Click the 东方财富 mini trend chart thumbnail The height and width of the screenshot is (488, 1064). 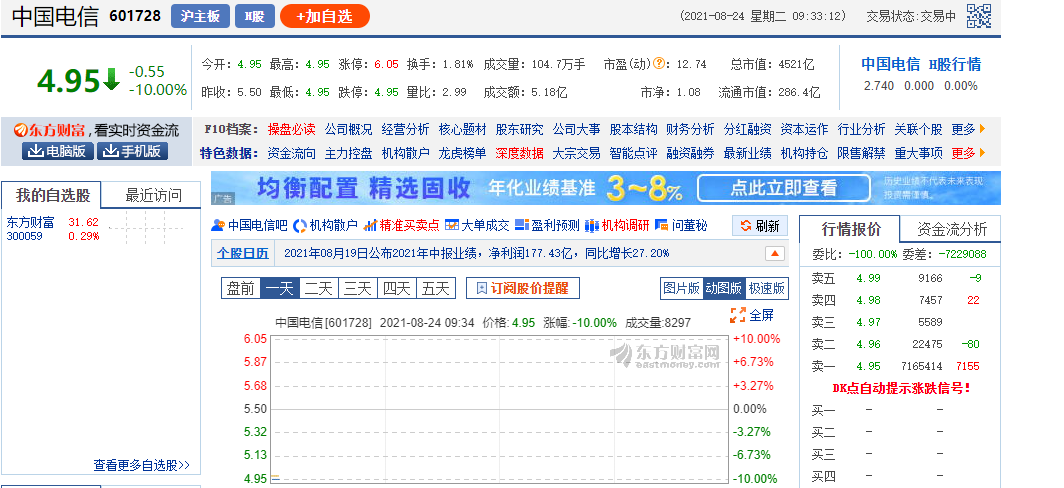pyautogui.click(x=147, y=228)
